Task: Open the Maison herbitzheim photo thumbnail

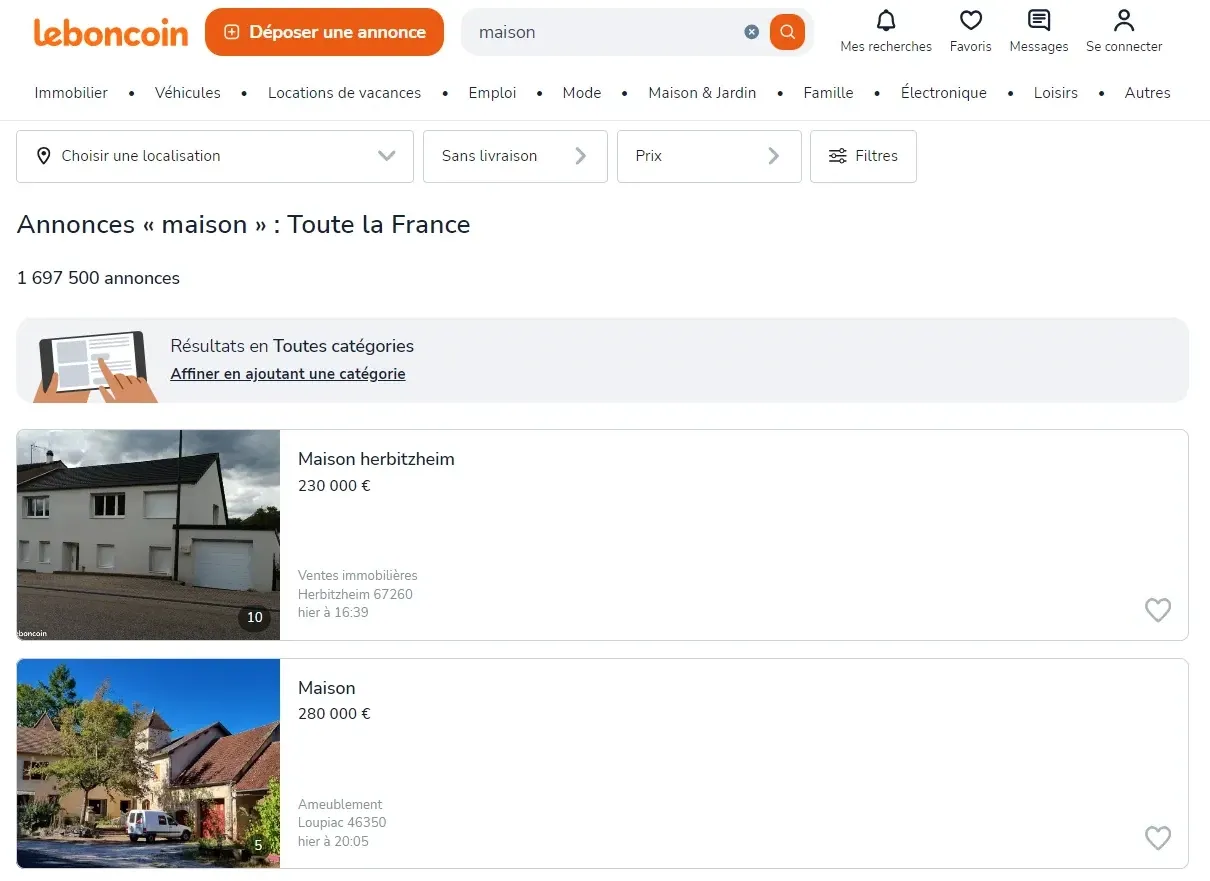Action: pos(148,535)
